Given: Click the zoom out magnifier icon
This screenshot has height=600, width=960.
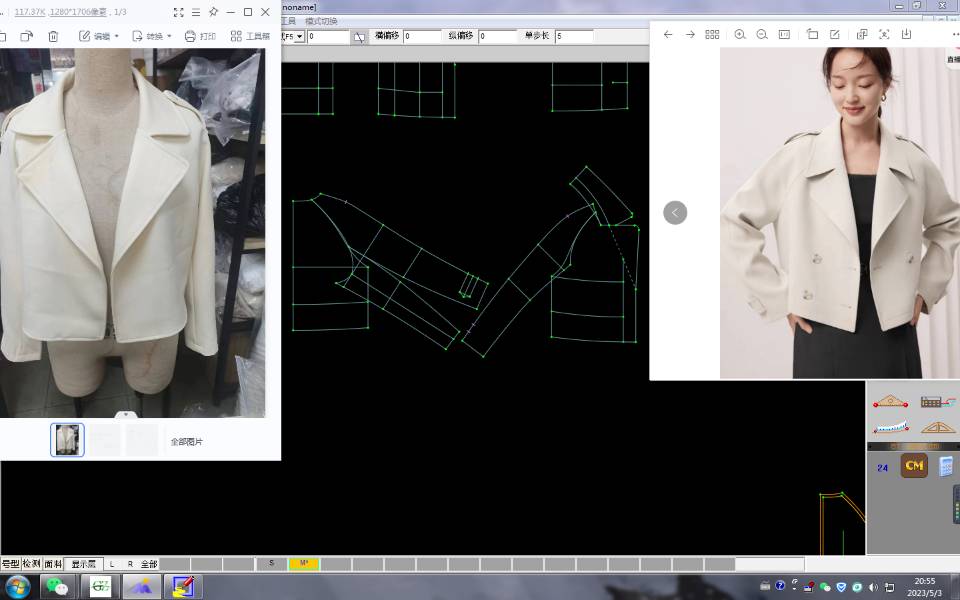Looking at the screenshot, I should (762, 34).
